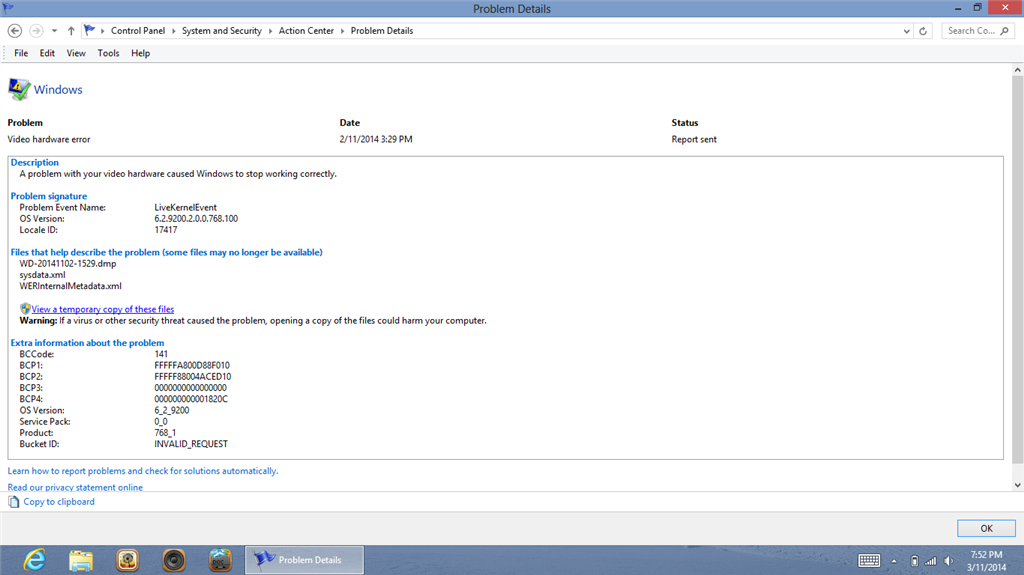Expand chevron after System and Security
The width and height of the screenshot is (1024, 575).
(x=270, y=31)
